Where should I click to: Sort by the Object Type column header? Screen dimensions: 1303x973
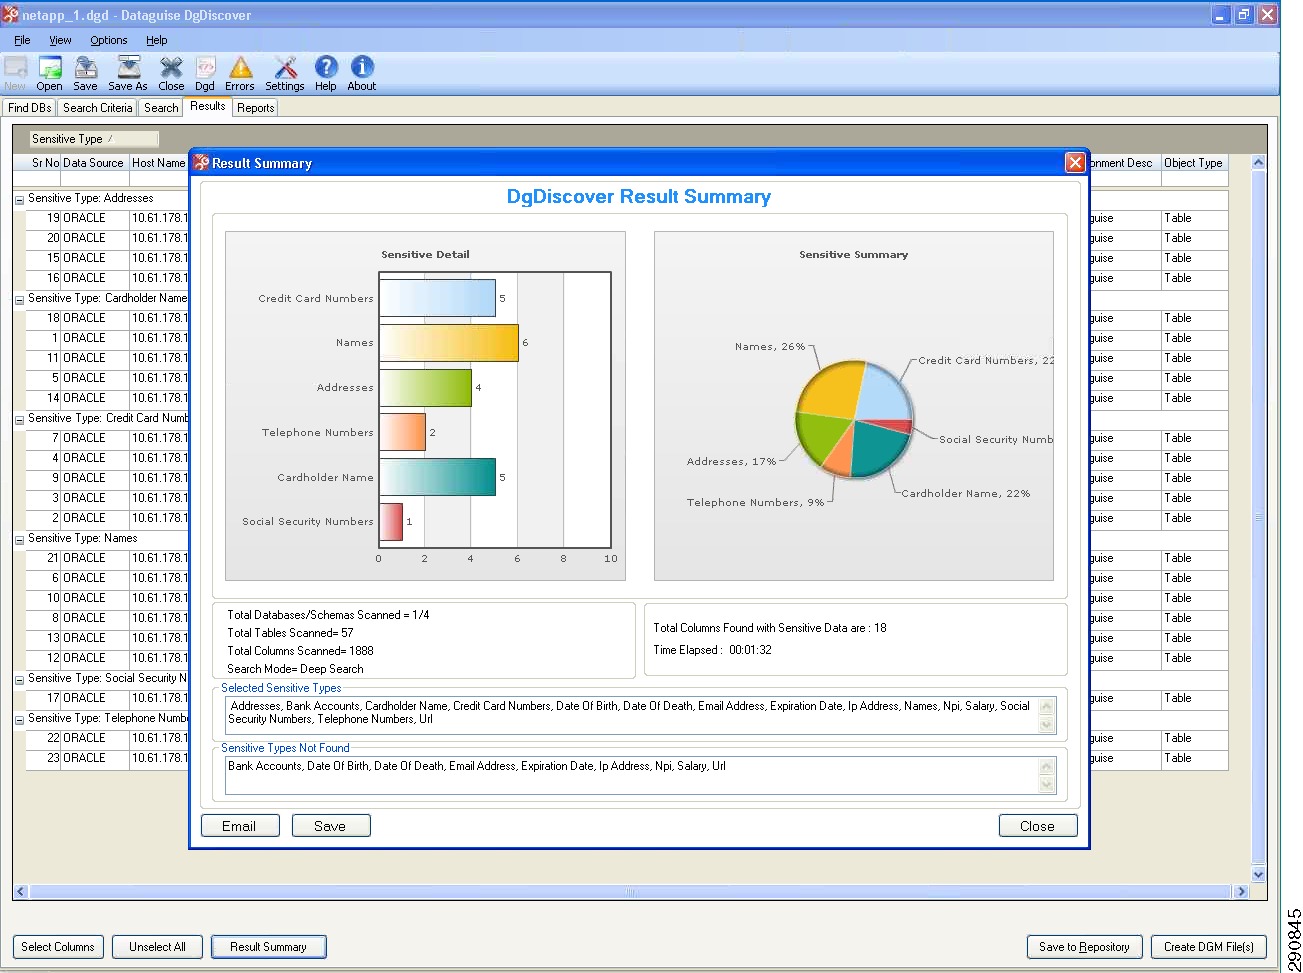[x=1194, y=163]
